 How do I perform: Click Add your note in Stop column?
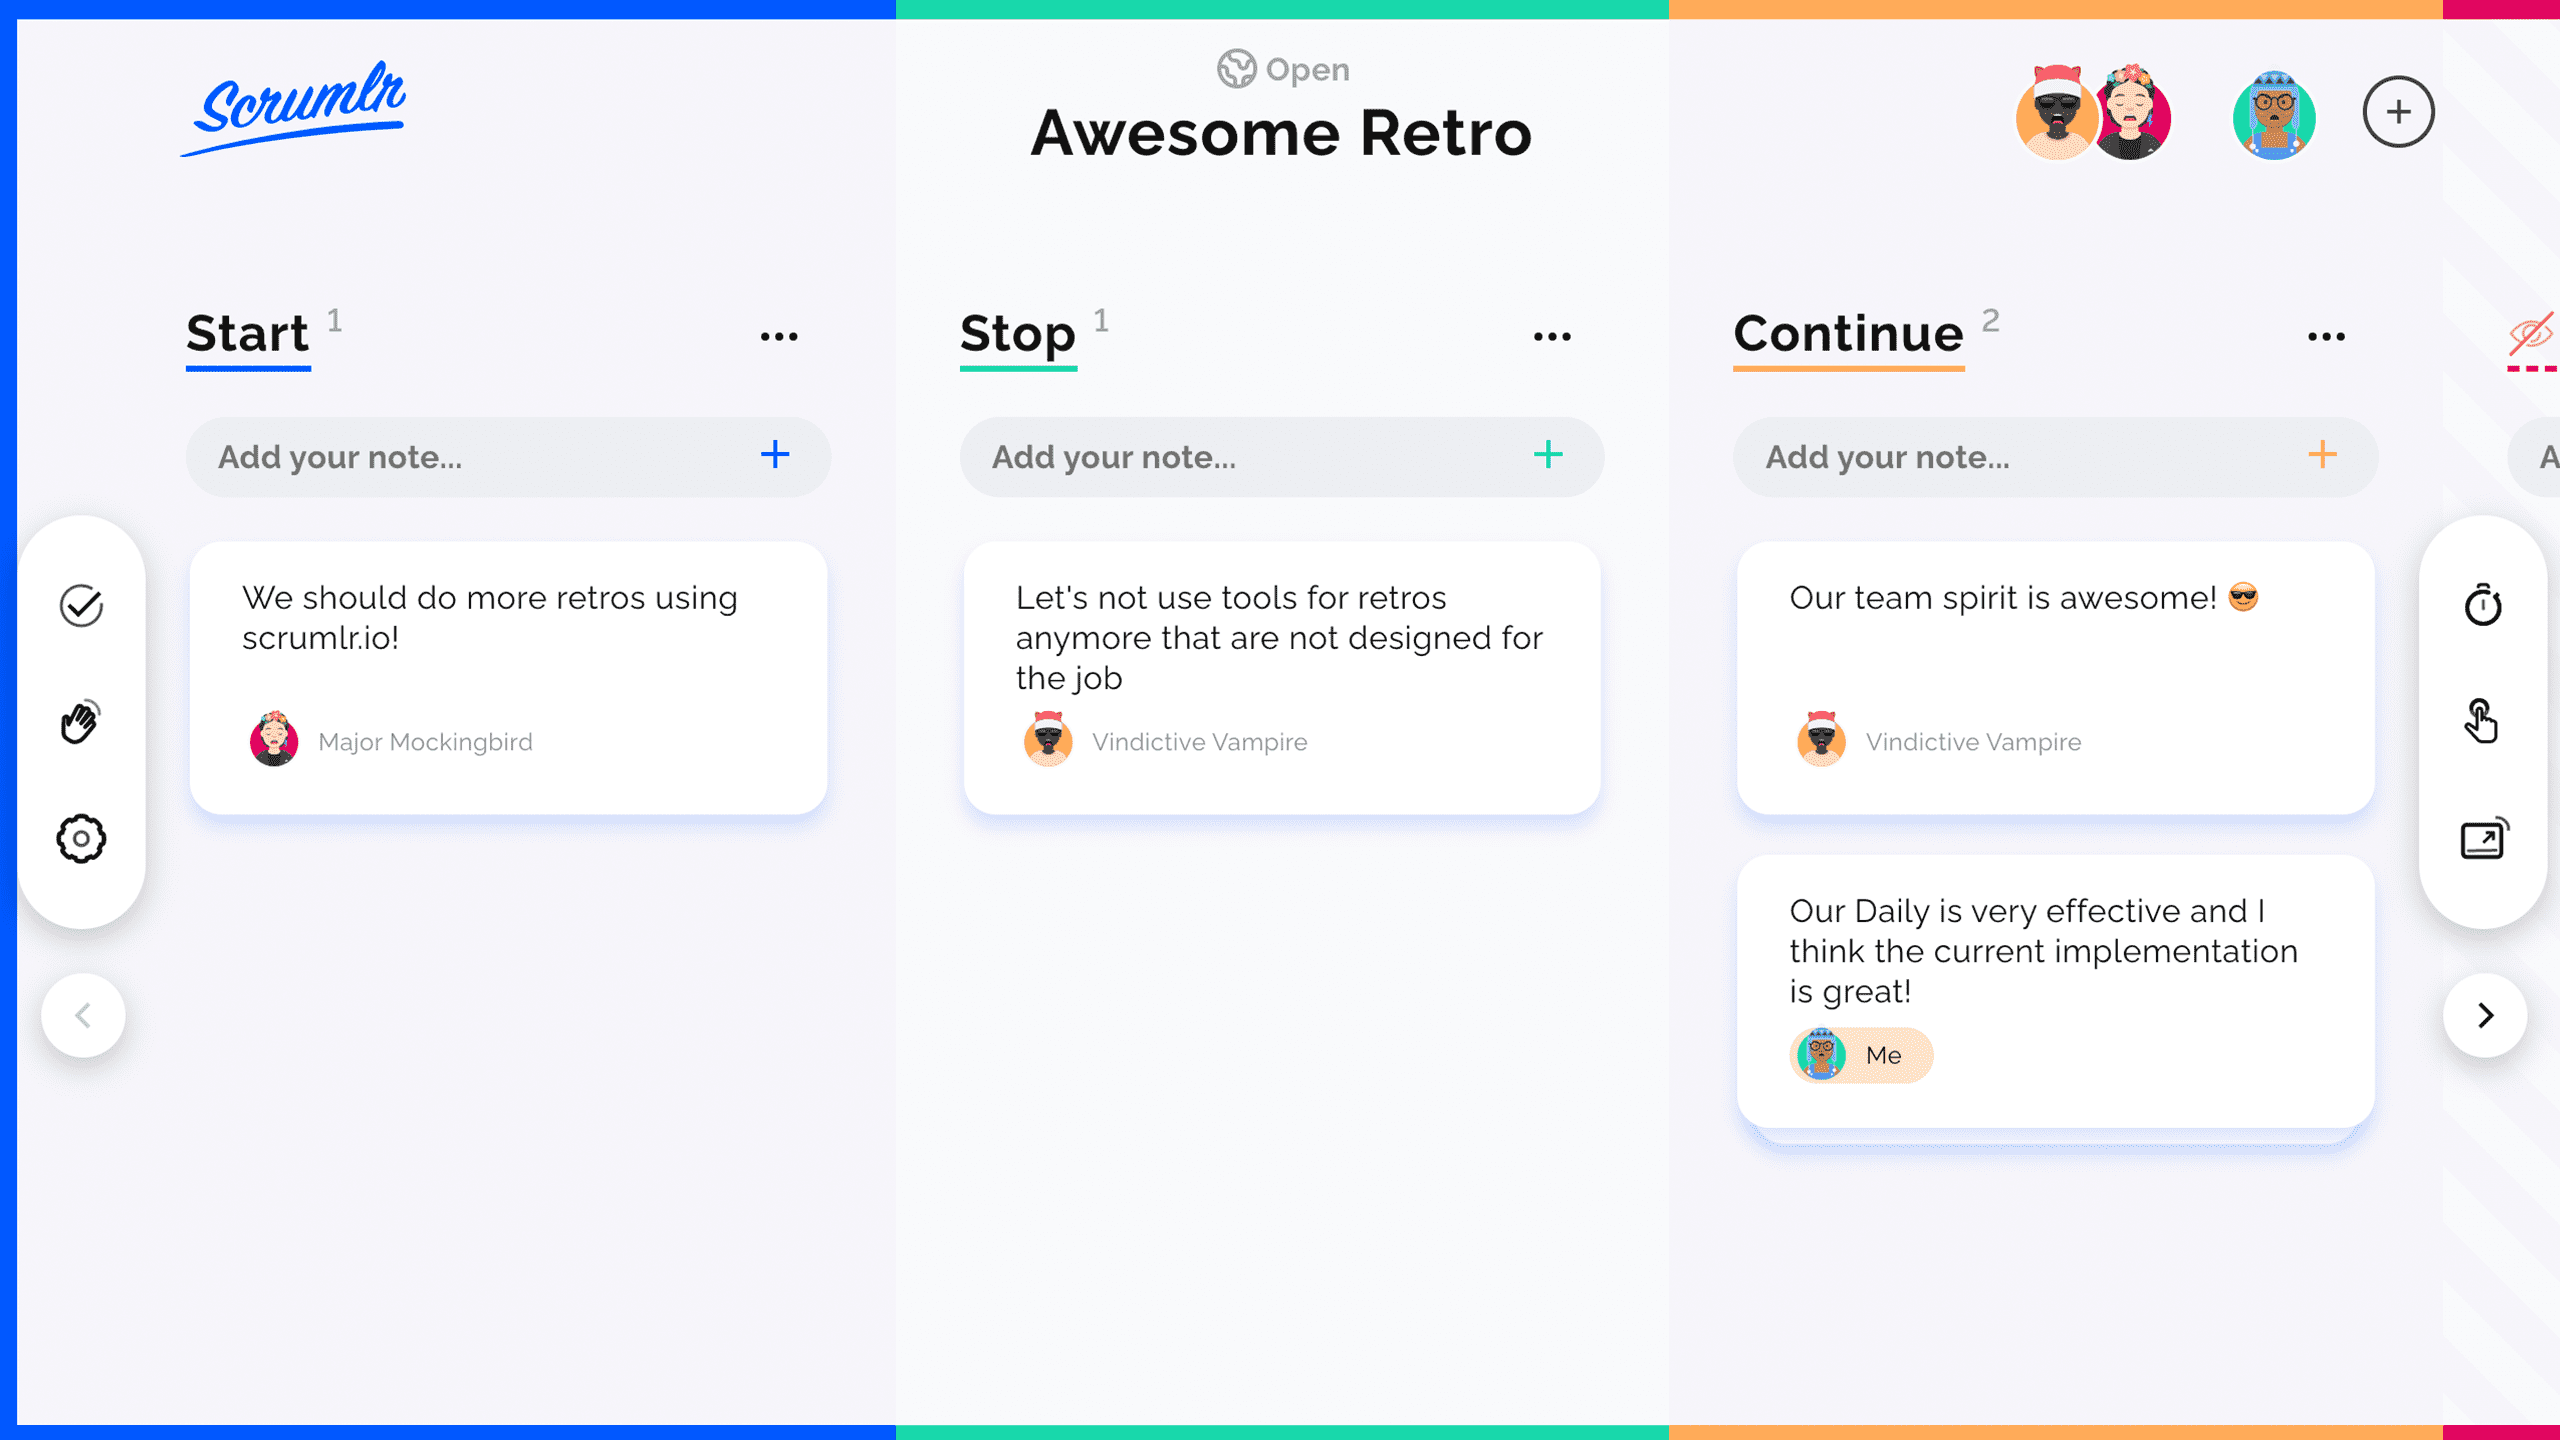click(1280, 457)
